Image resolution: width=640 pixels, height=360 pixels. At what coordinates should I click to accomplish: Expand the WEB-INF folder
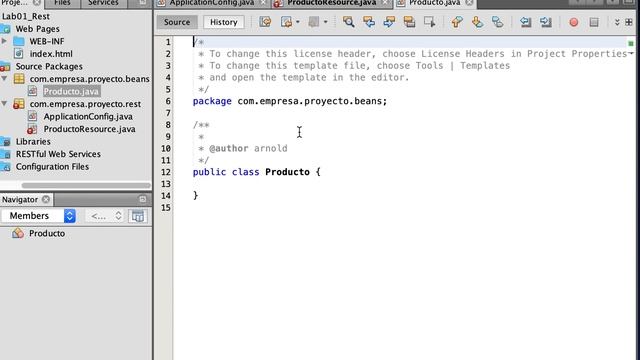click(4, 41)
